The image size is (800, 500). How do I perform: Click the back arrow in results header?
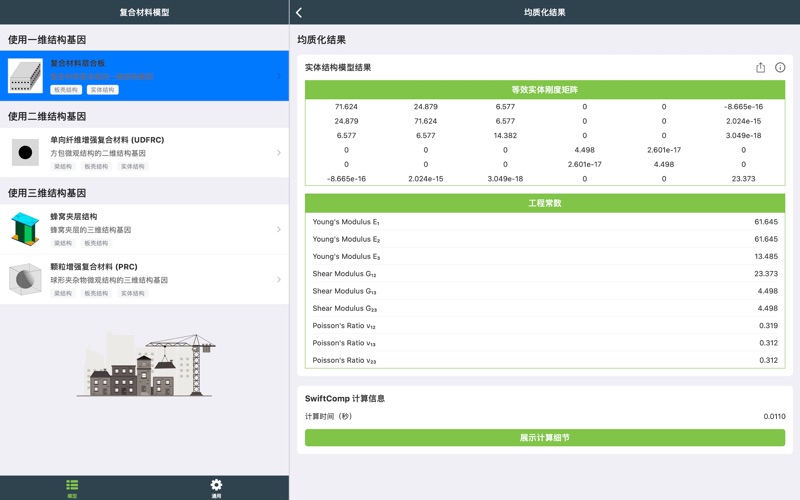point(299,12)
